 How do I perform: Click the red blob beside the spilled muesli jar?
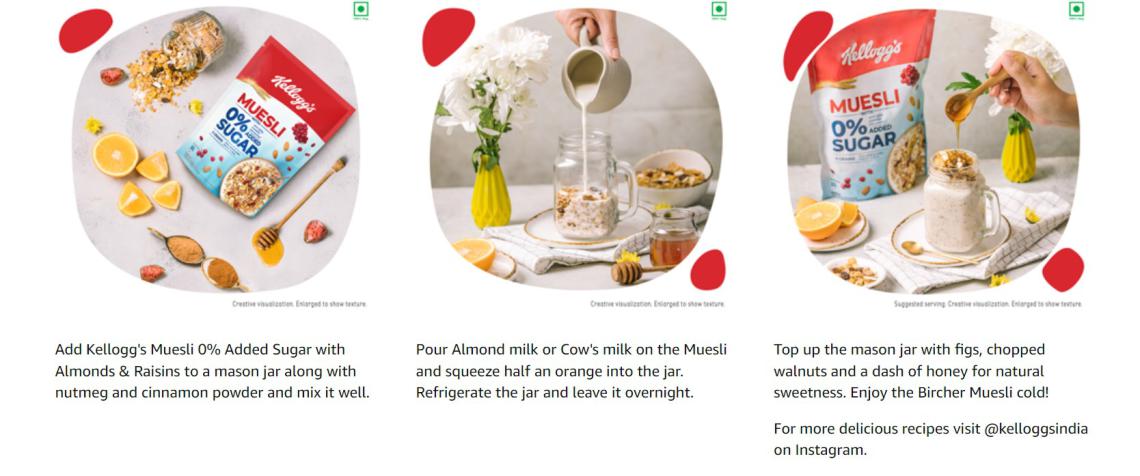pos(86,31)
